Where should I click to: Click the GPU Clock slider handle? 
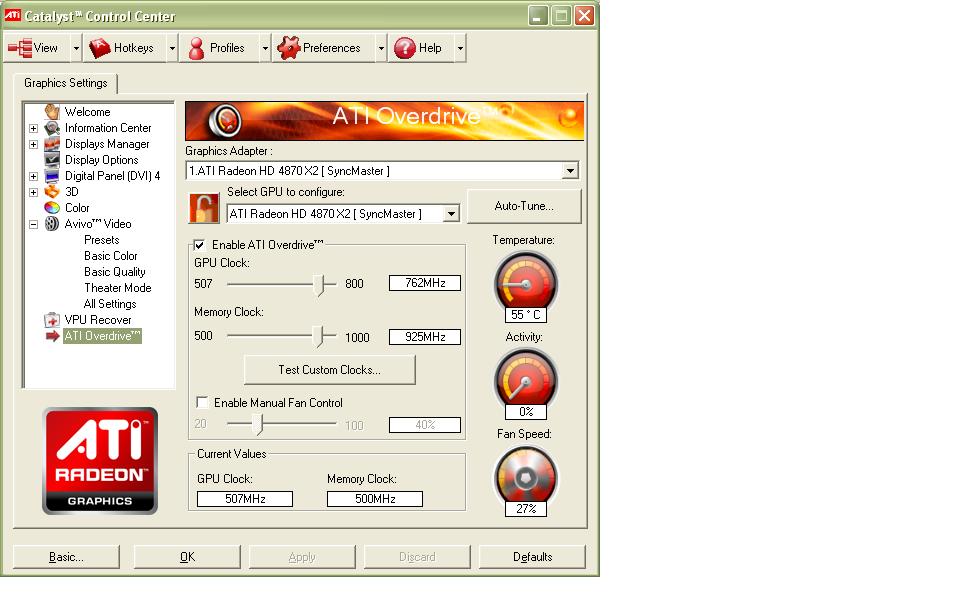point(319,285)
